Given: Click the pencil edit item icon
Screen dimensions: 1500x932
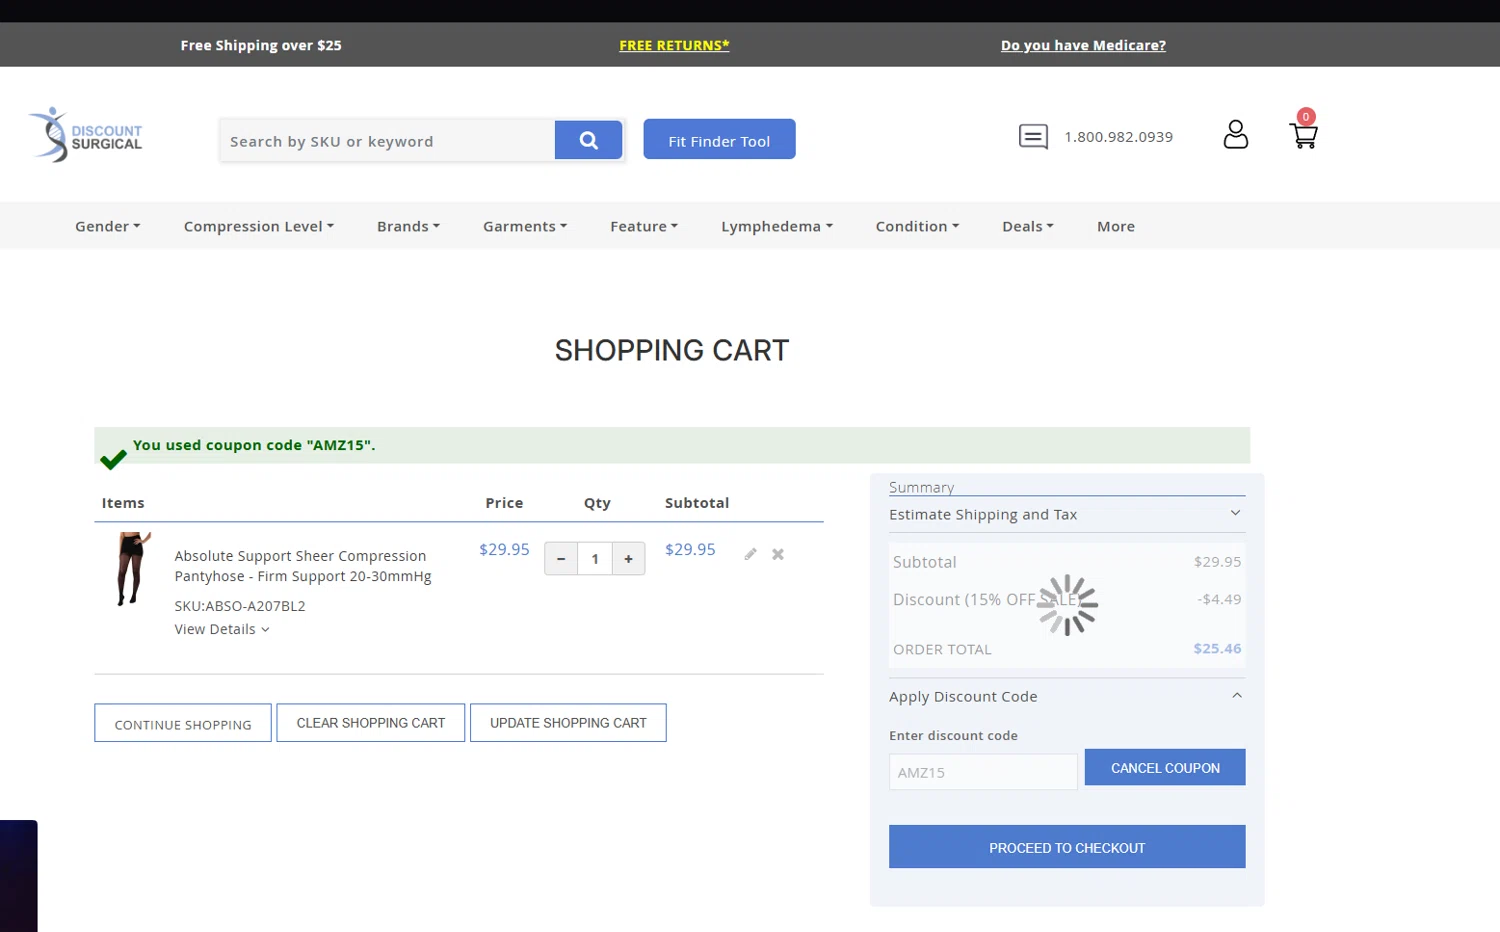Looking at the screenshot, I should click(x=750, y=554).
